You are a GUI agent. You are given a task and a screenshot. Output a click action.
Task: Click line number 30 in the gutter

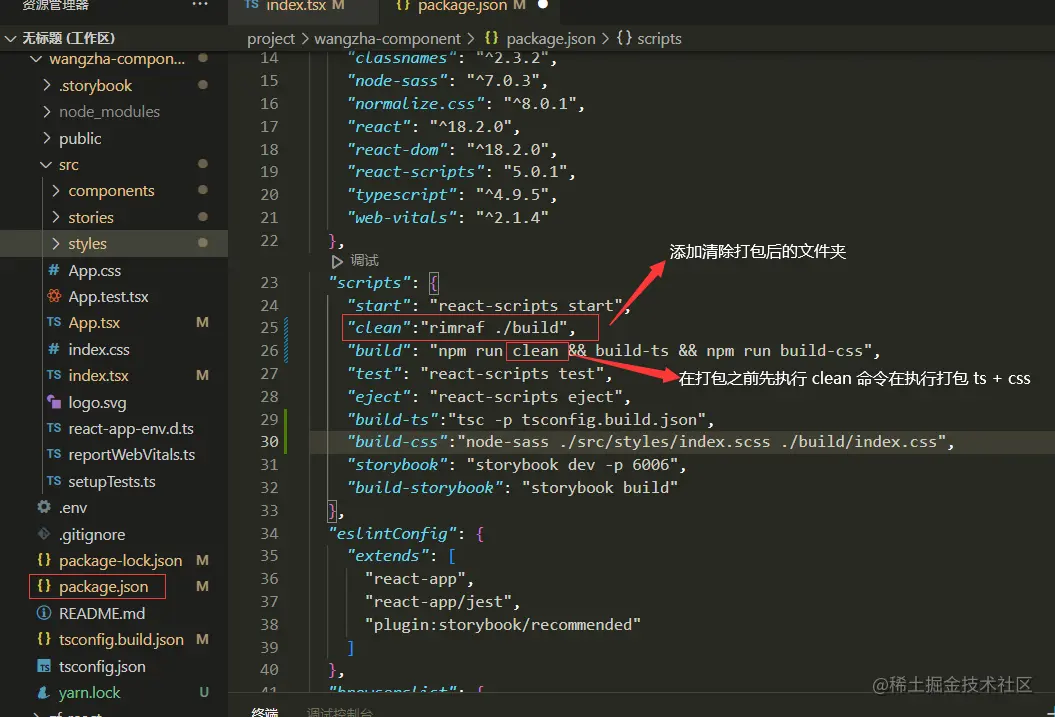pos(269,442)
